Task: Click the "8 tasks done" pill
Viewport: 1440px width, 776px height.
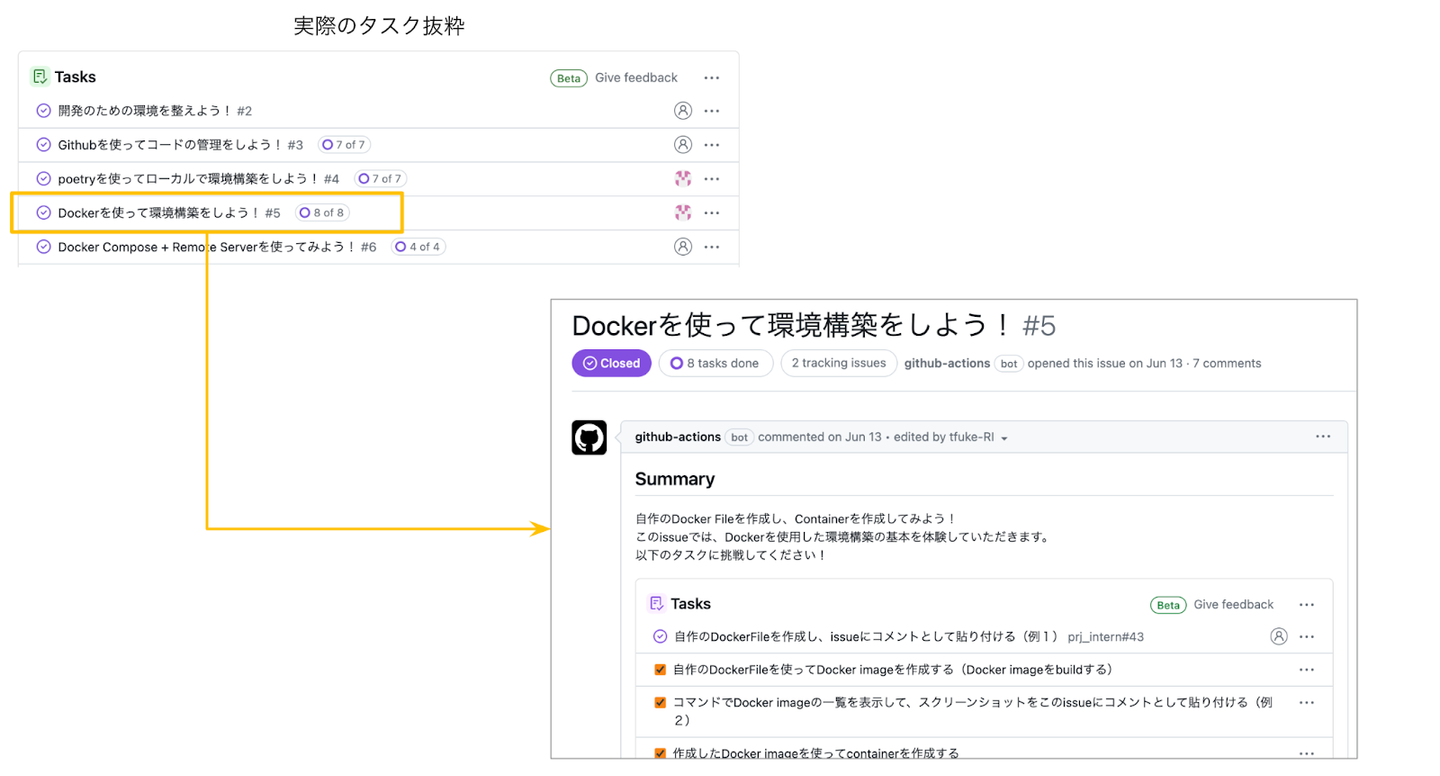Action: [716, 363]
